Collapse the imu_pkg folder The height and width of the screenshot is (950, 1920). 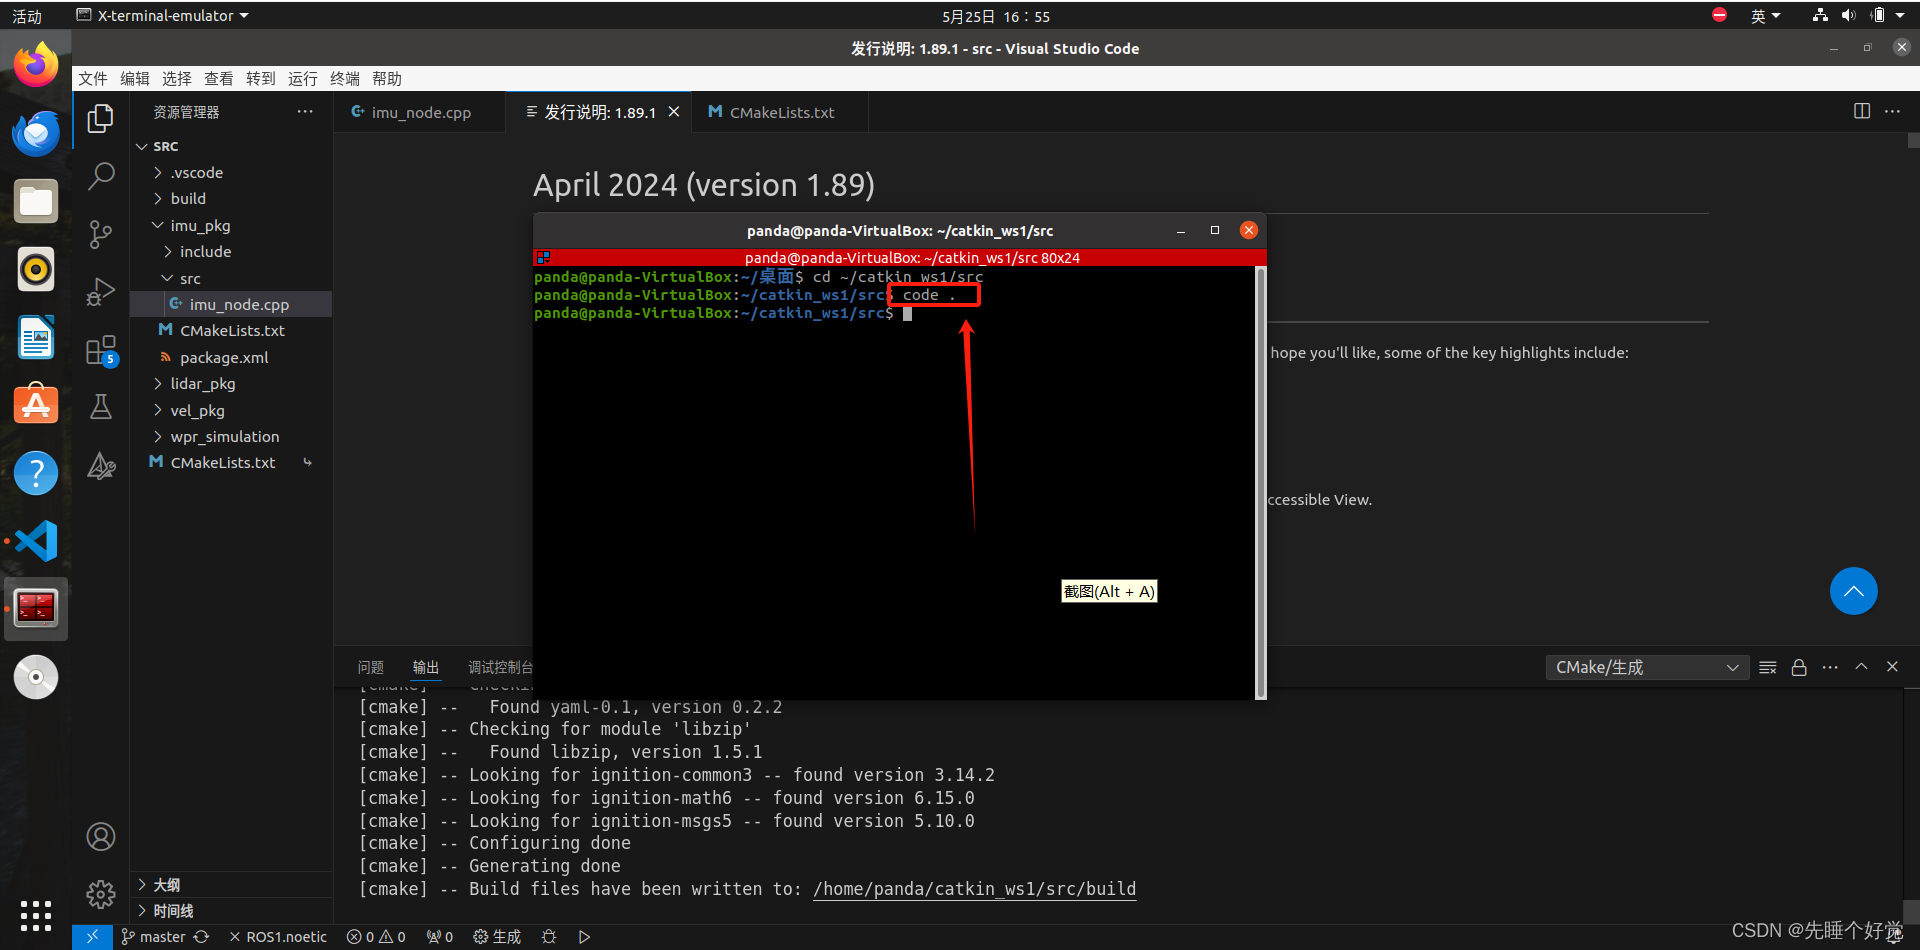tap(231, 225)
